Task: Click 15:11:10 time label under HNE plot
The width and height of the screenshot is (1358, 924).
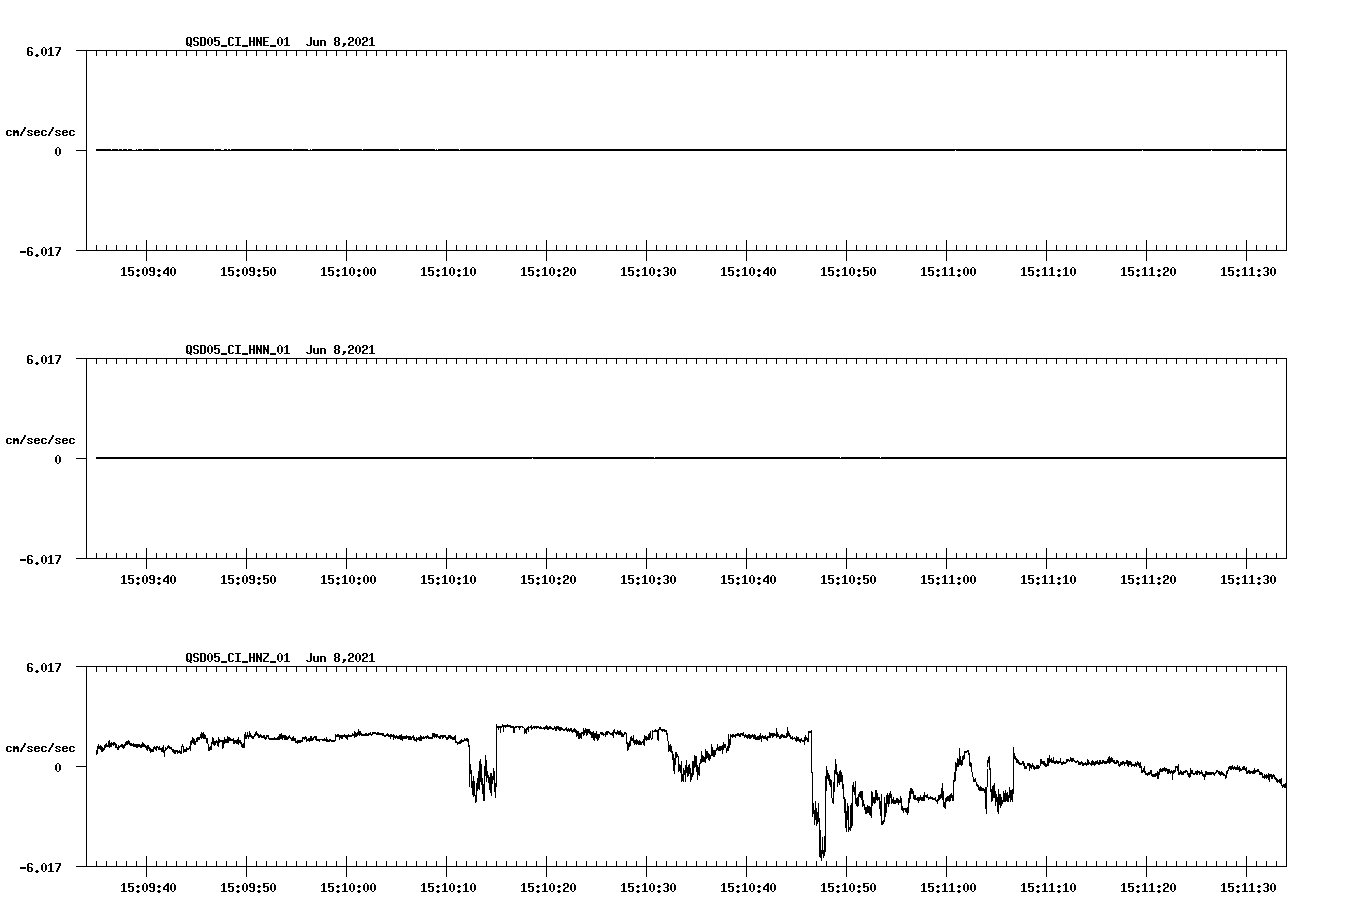Action: pos(1048,272)
